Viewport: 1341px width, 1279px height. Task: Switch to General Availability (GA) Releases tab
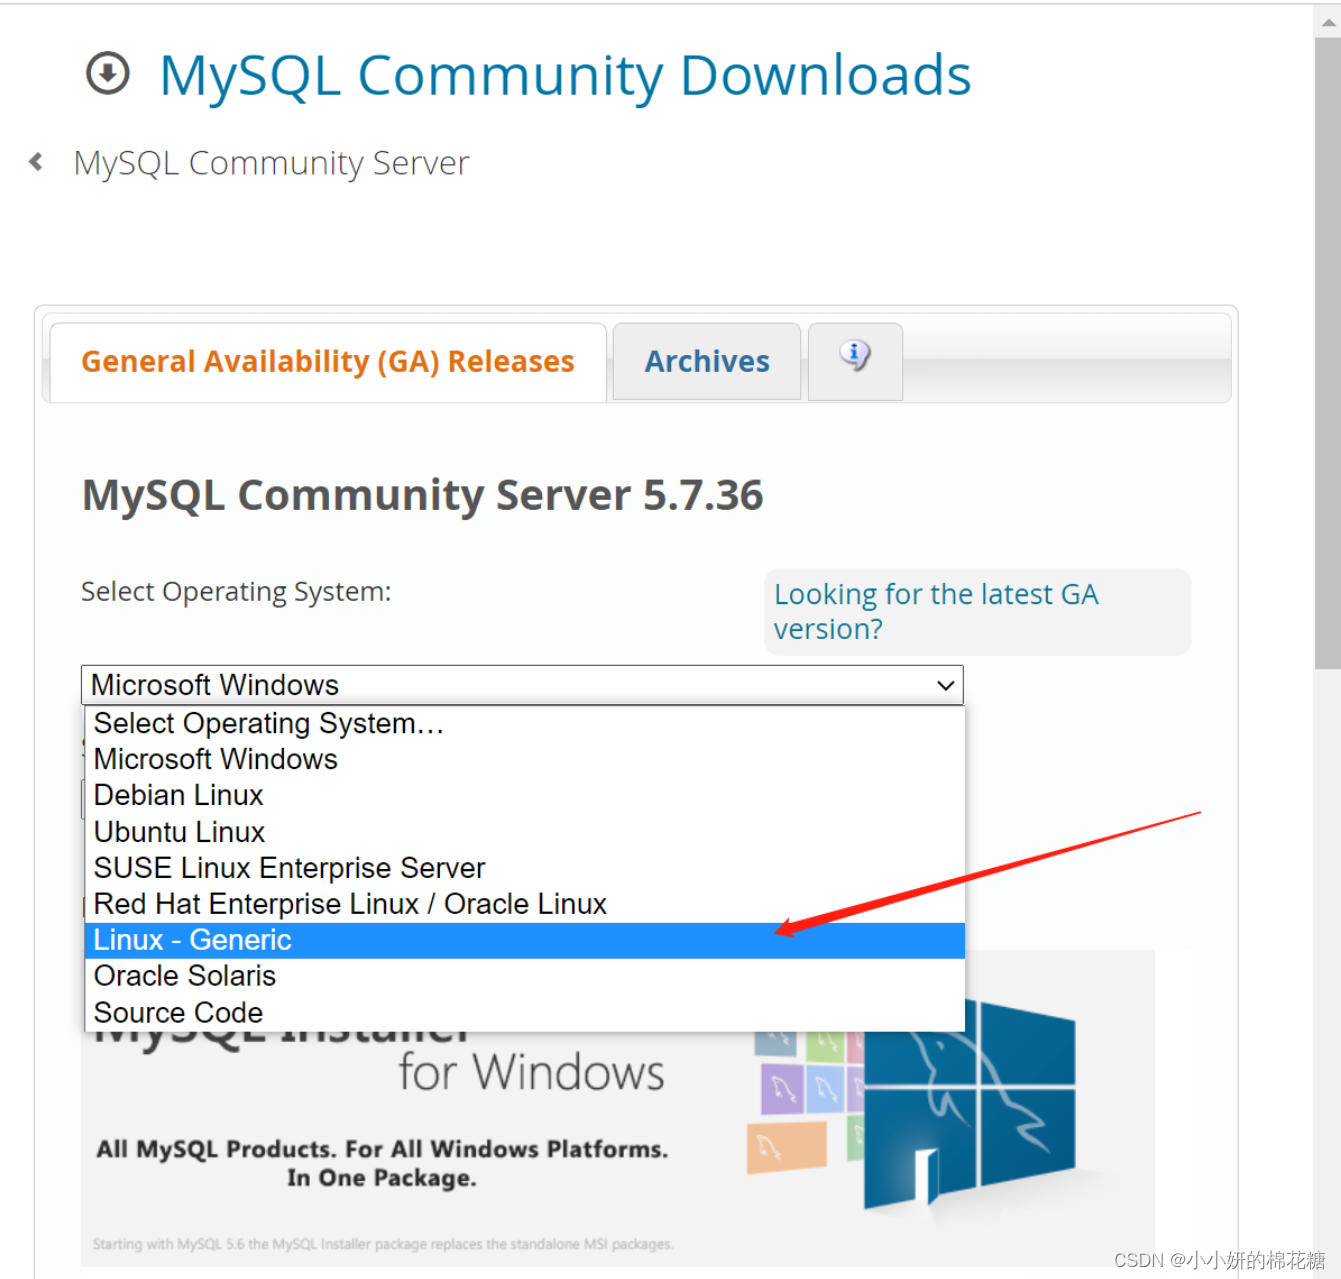(328, 362)
